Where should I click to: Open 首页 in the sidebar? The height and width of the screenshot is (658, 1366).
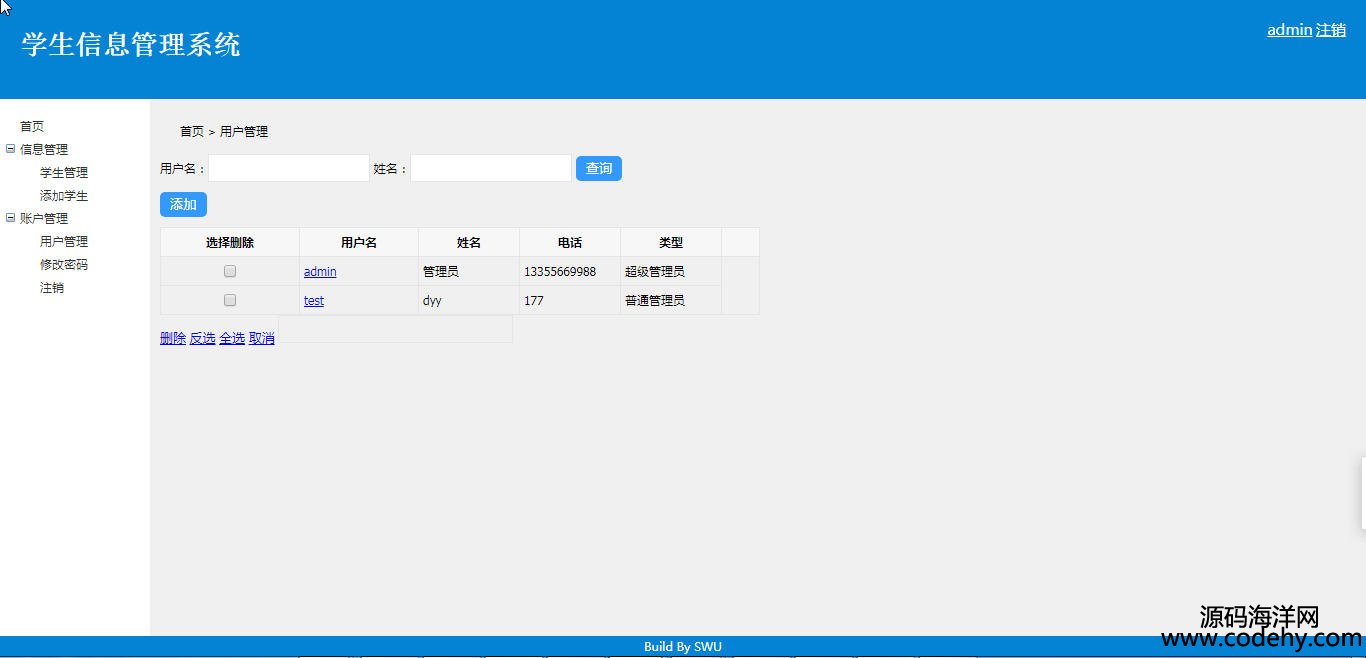32,126
